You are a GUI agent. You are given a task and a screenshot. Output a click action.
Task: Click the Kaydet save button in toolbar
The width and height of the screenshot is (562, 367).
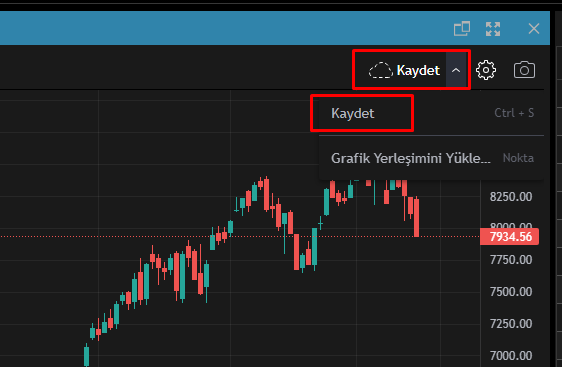405,70
